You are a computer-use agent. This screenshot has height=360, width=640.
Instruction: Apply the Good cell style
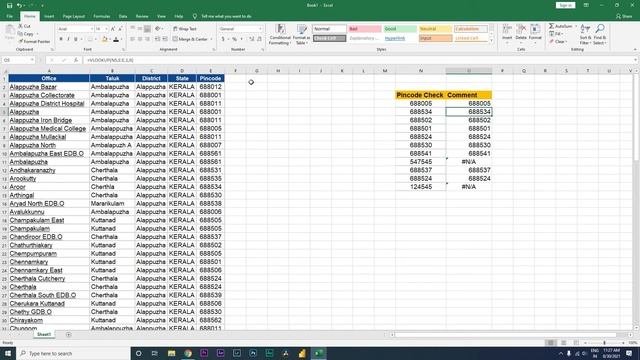point(400,29)
